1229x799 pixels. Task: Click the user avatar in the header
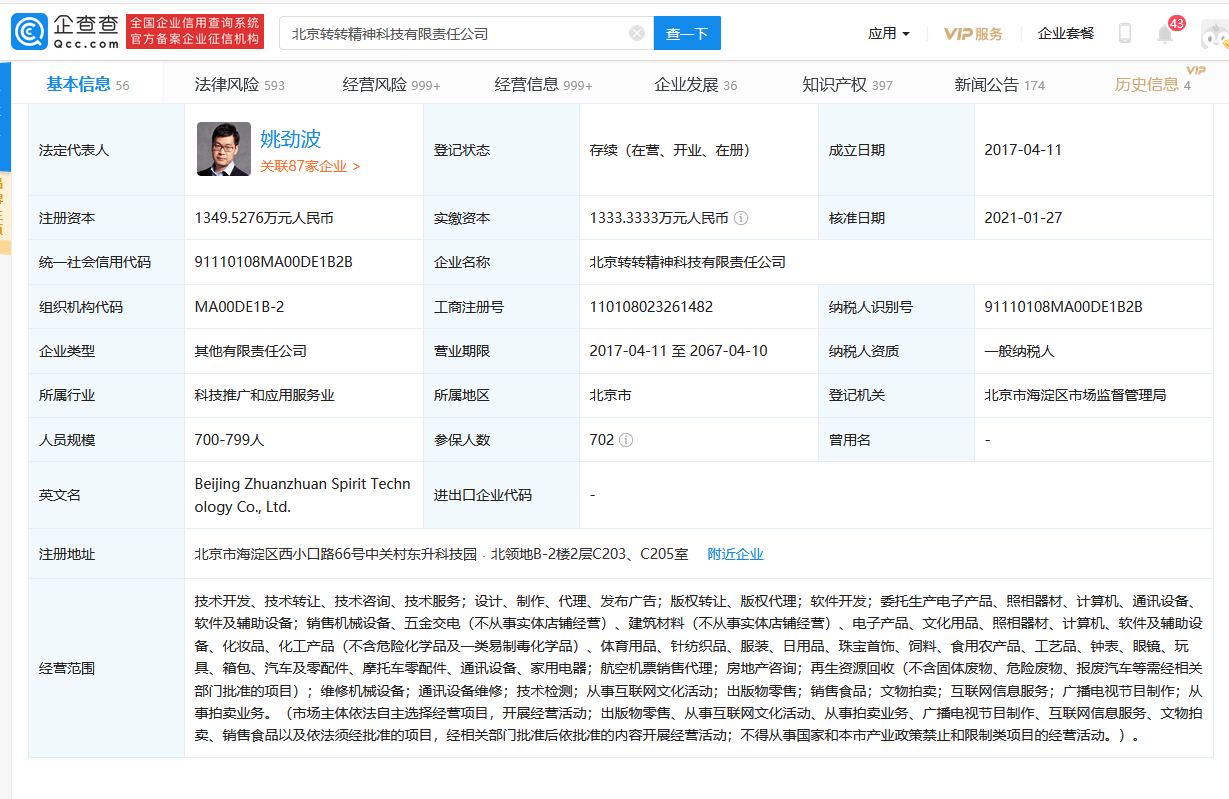pyautogui.click(x=1213, y=36)
